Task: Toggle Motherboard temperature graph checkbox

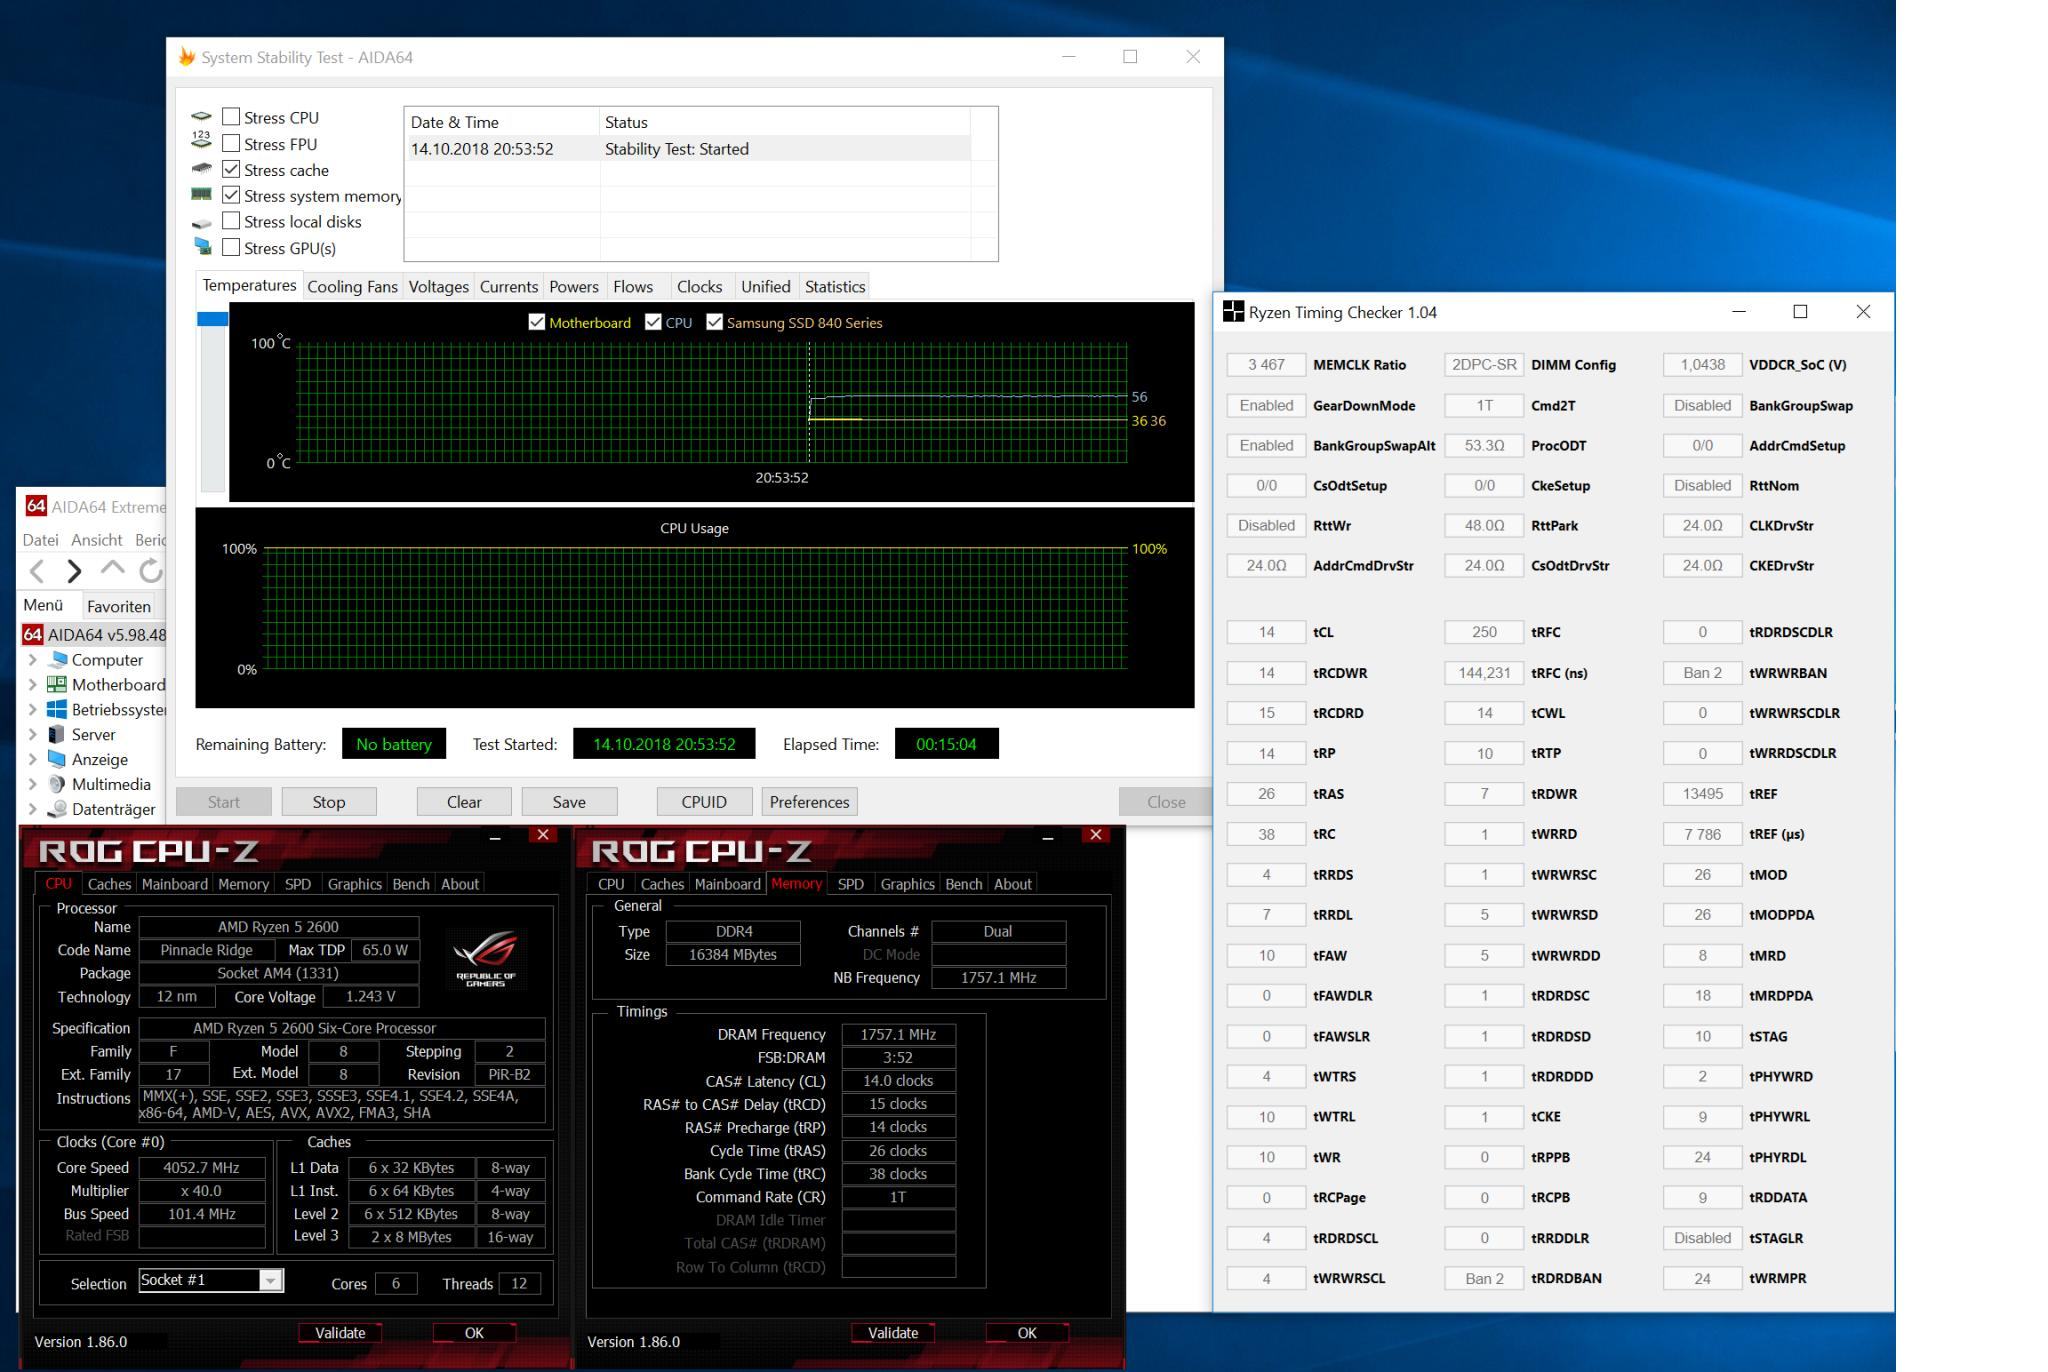Action: click(x=537, y=322)
